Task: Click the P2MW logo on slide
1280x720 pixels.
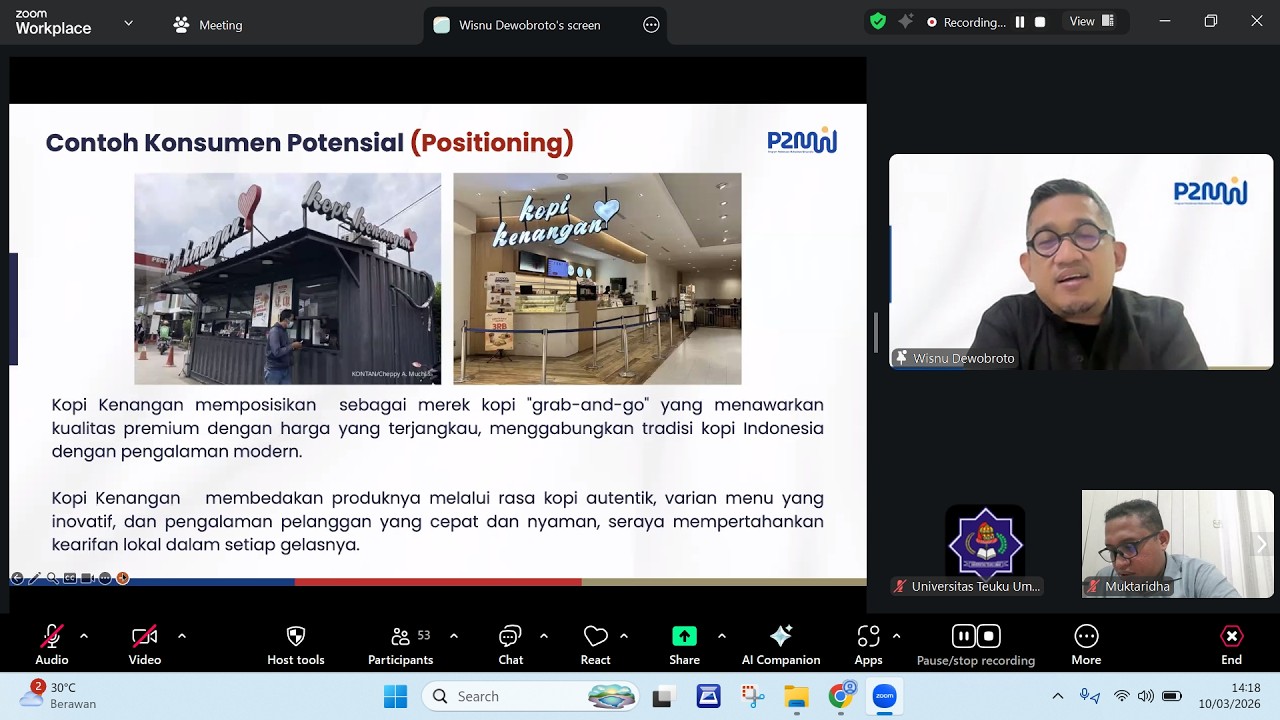Action: coord(802,140)
